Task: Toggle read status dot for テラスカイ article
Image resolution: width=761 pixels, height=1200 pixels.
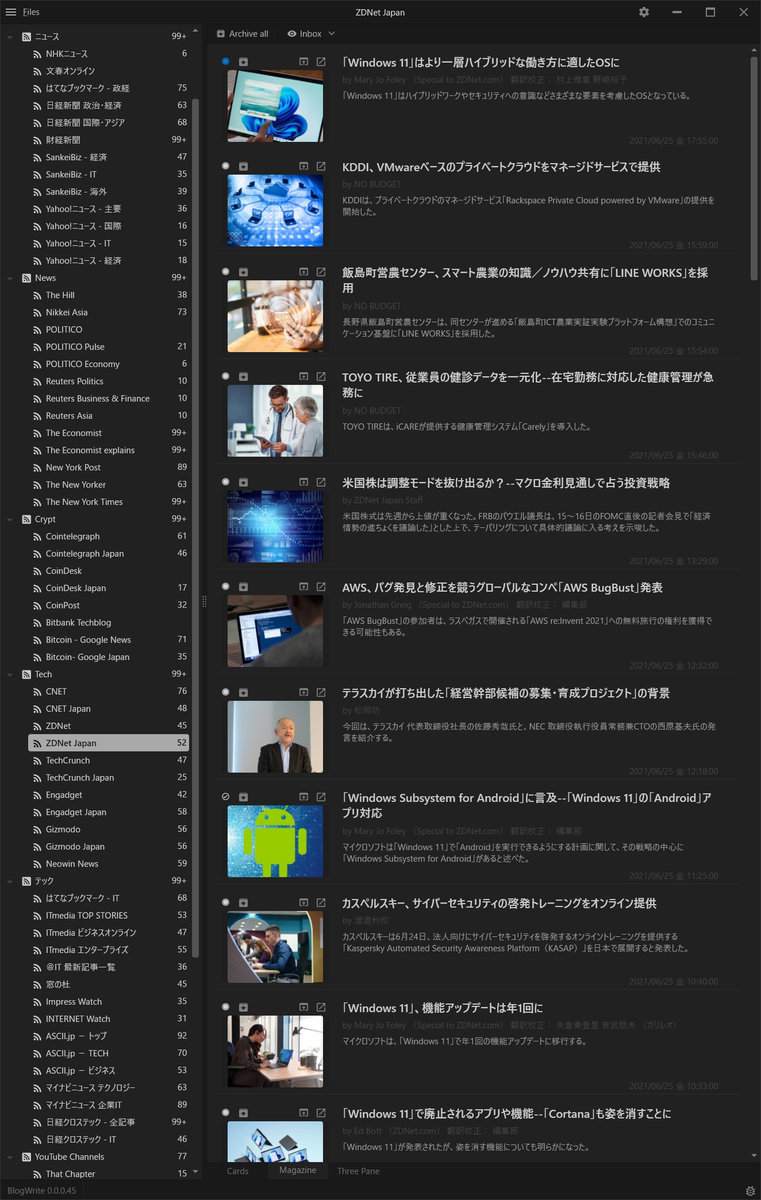Action: pyautogui.click(x=226, y=691)
